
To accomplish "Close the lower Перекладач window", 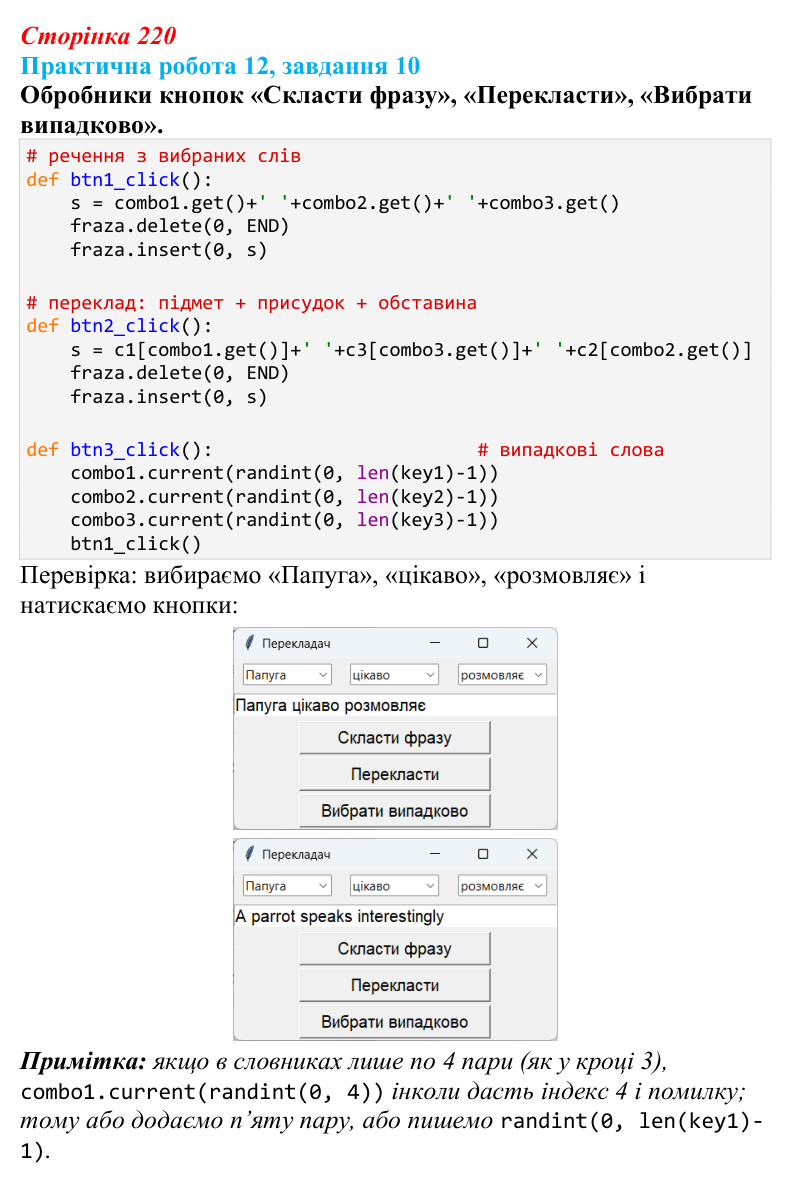I will coord(532,853).
